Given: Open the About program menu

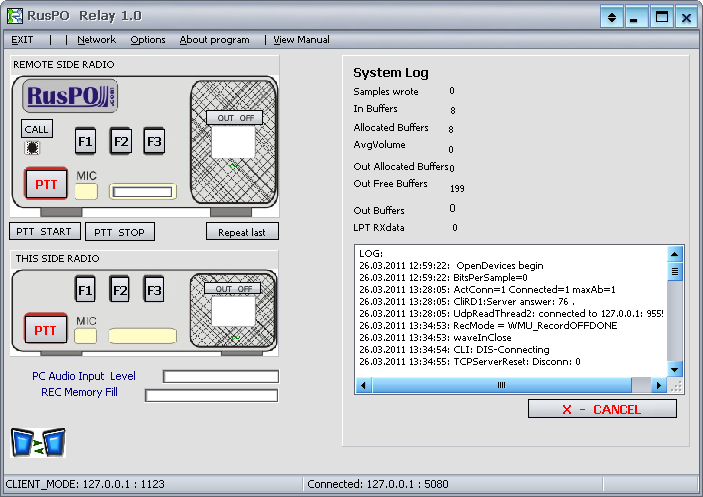Looking at the screenshot, I should pyautogui.click(x=214, y=39).
